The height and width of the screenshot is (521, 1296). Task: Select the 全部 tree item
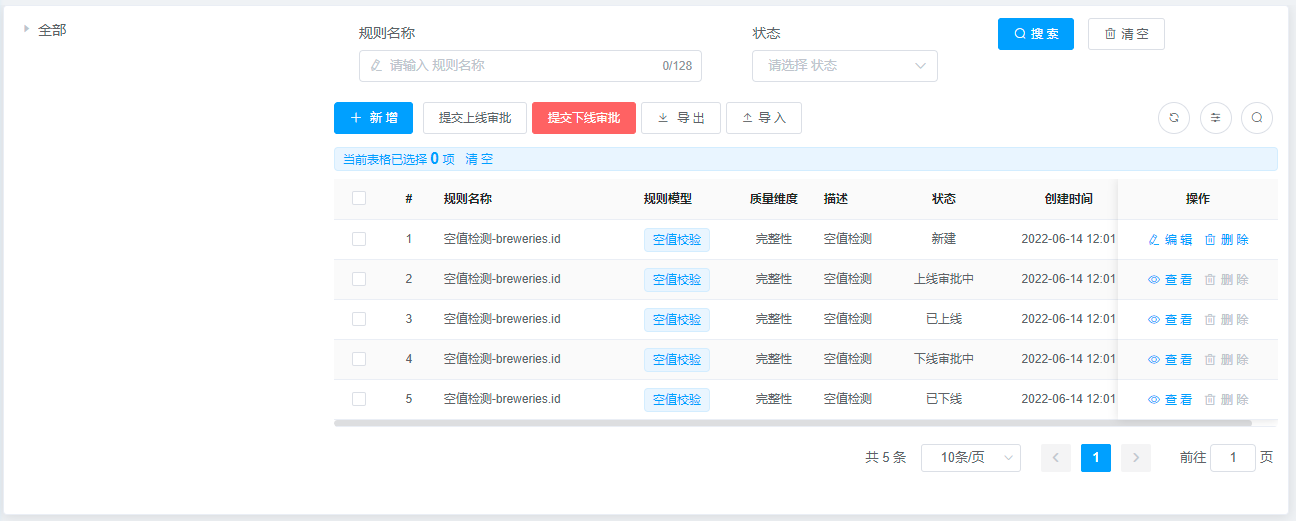pos(52,30)
